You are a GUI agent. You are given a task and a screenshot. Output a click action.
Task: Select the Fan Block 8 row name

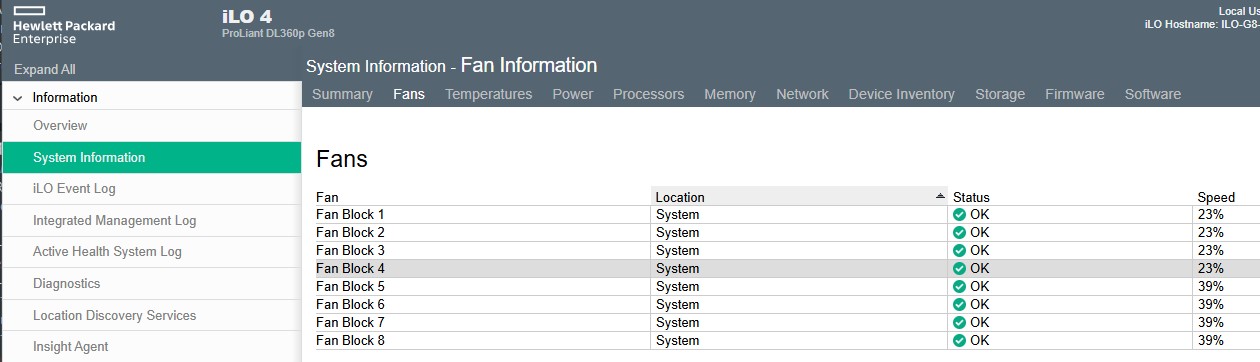pos(350,341)
